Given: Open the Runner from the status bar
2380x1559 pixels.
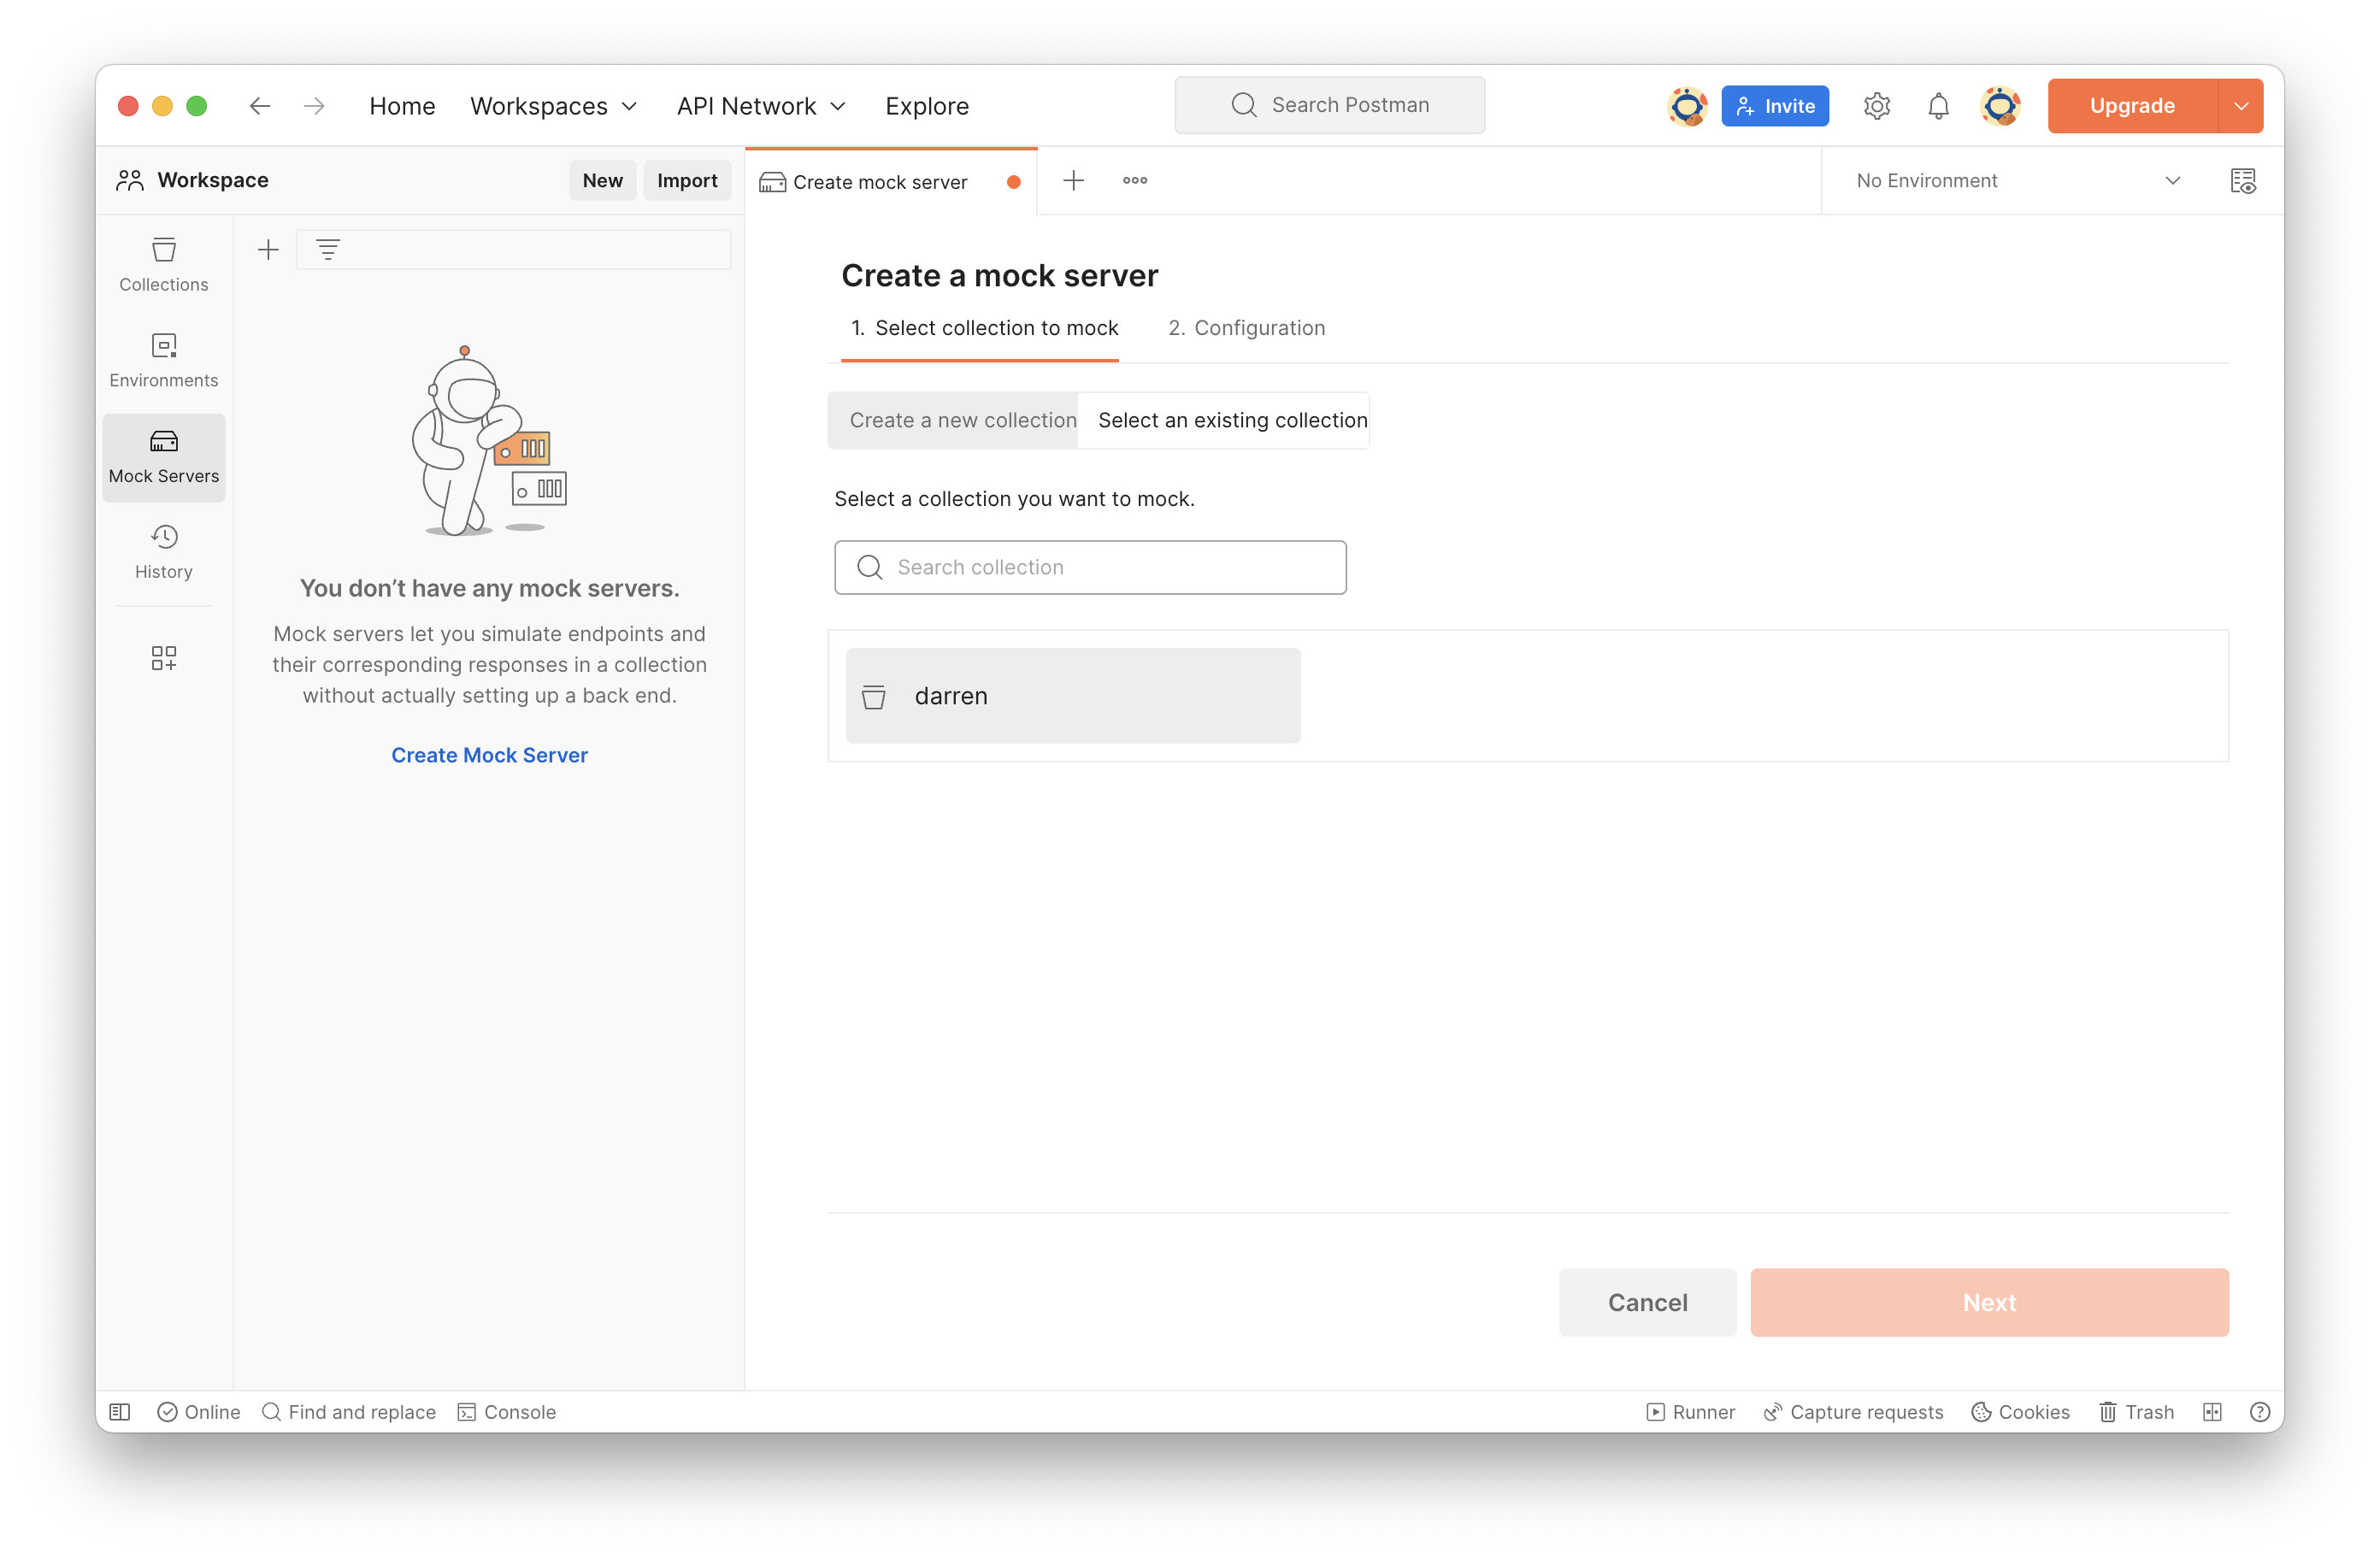Looking at the screenshot, I should 1690,1411.
